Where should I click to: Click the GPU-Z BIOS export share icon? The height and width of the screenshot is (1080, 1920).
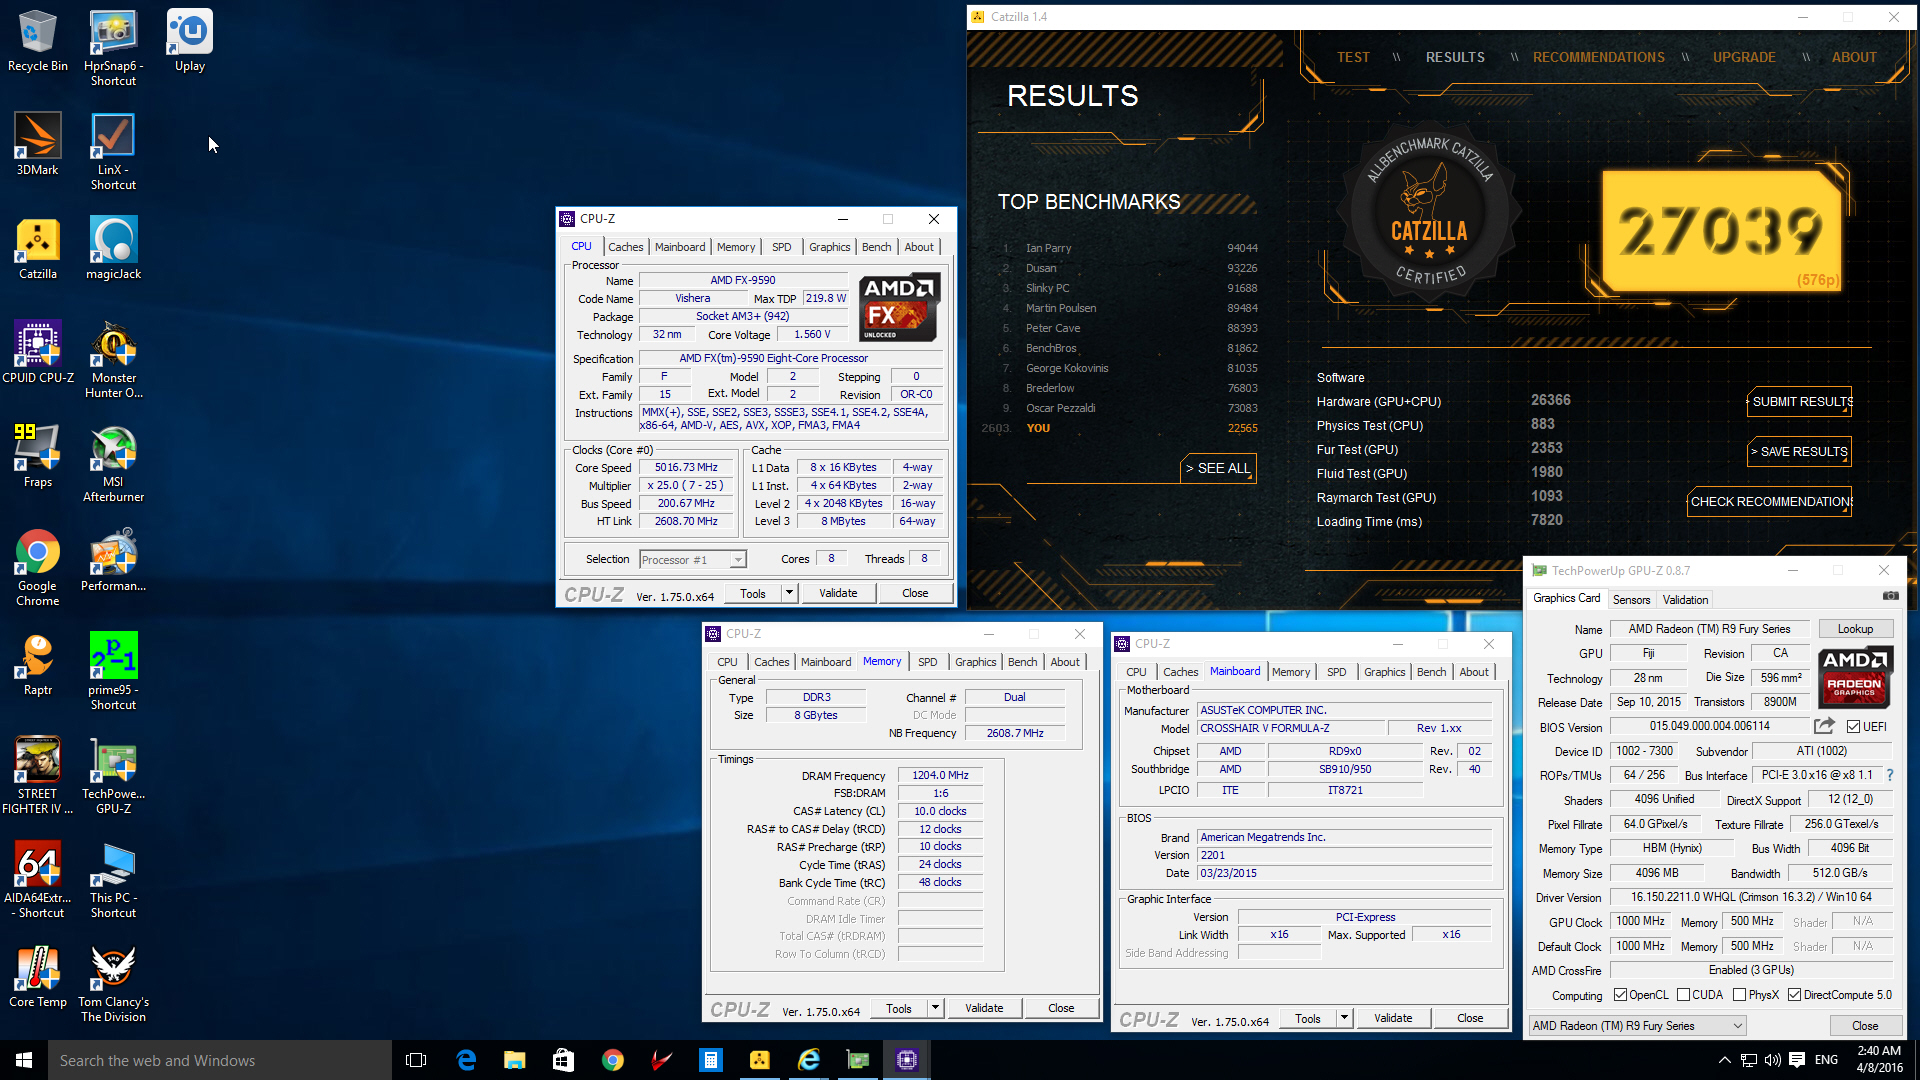[x=1825, y=726]
